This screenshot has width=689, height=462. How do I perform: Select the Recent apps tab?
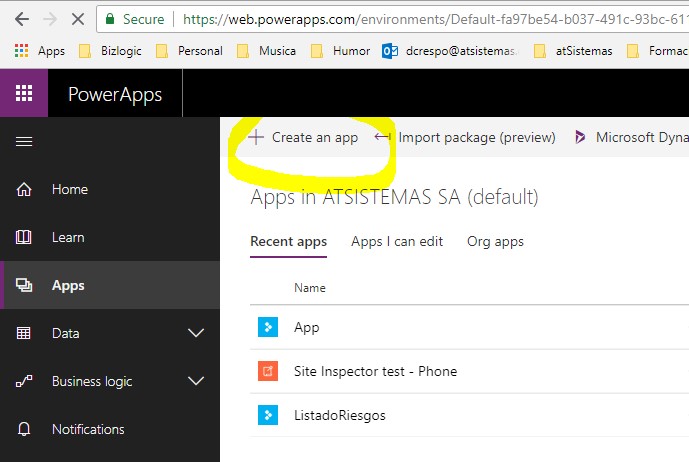click(288, 241)
